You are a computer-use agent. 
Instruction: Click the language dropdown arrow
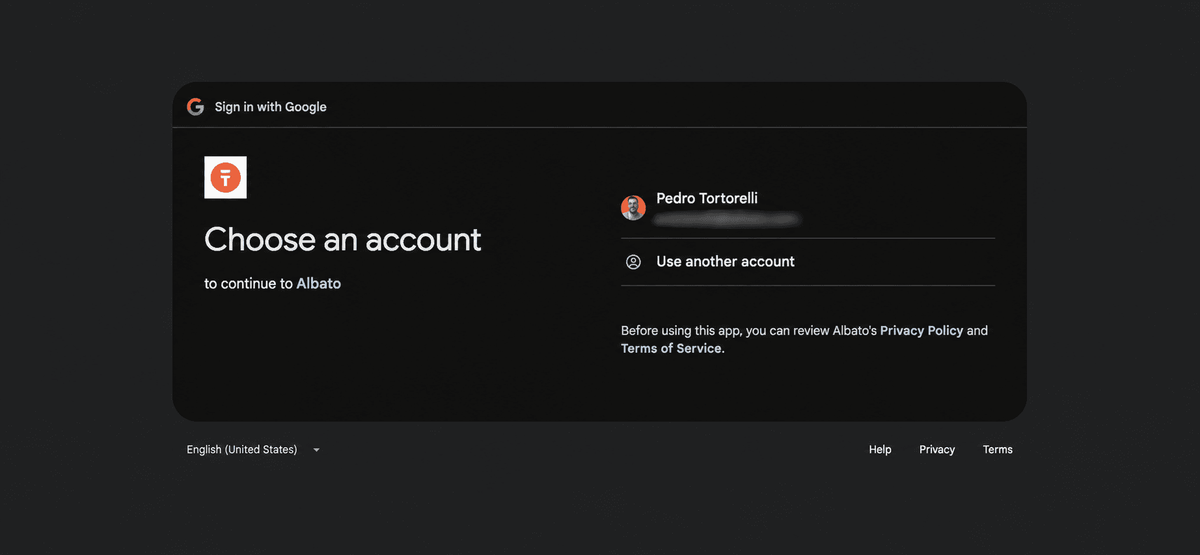(x=316, y=450)
